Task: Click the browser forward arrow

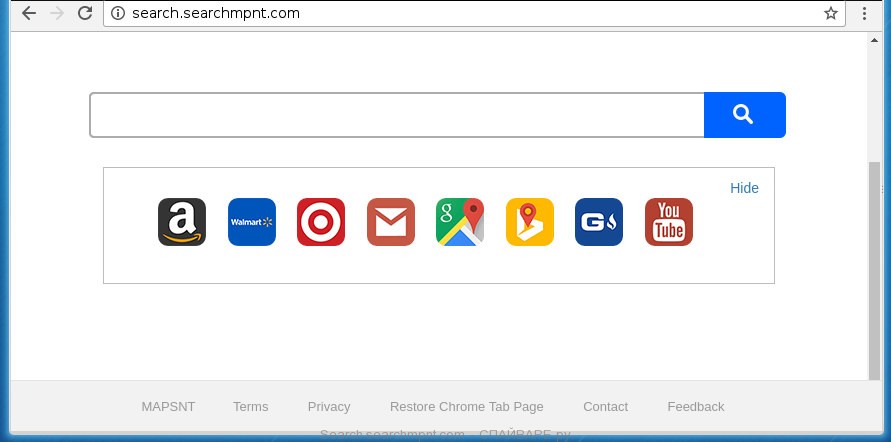Action: tap(57, 13)
